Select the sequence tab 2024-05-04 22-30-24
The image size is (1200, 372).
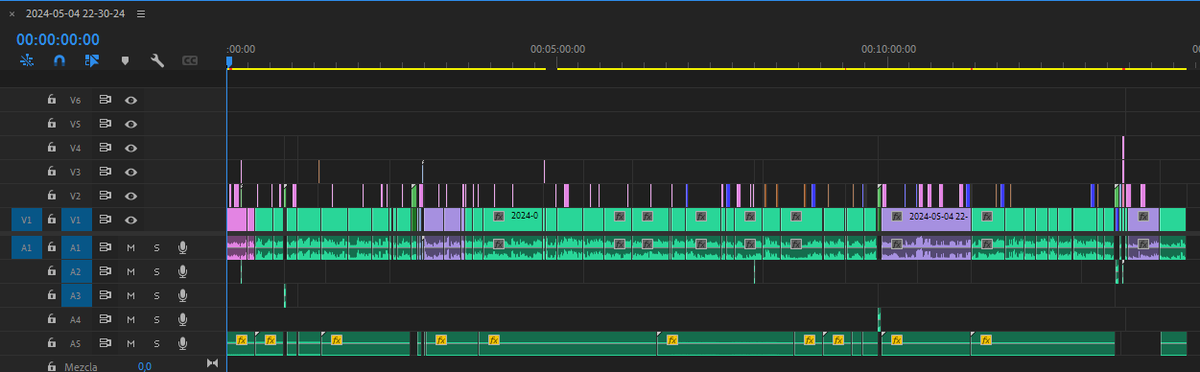click(76, 14)
